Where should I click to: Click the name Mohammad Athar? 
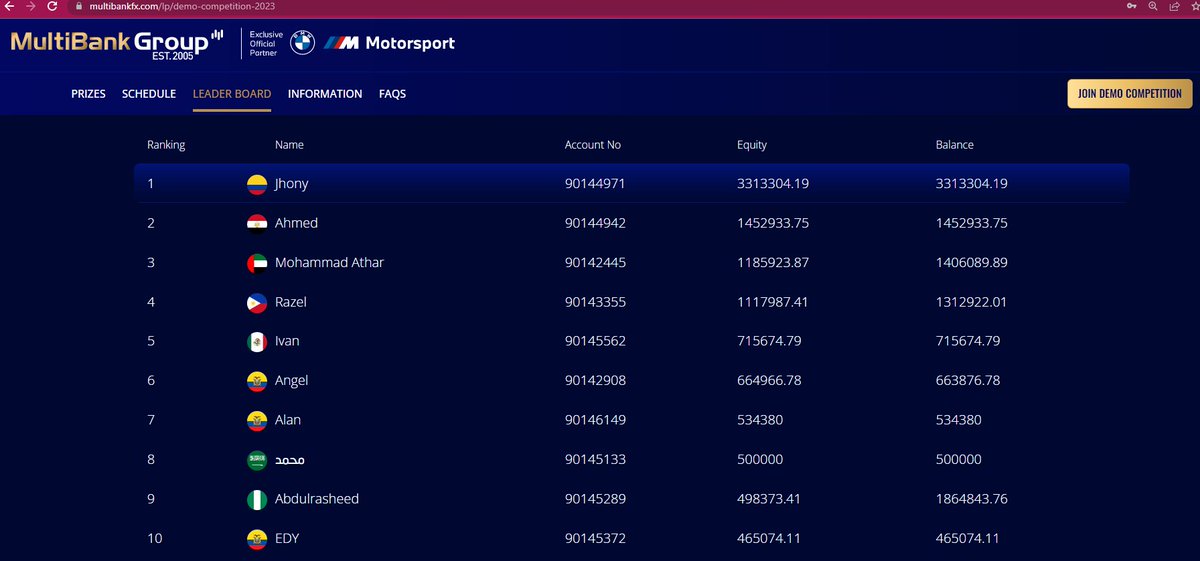tap(329, 263)
